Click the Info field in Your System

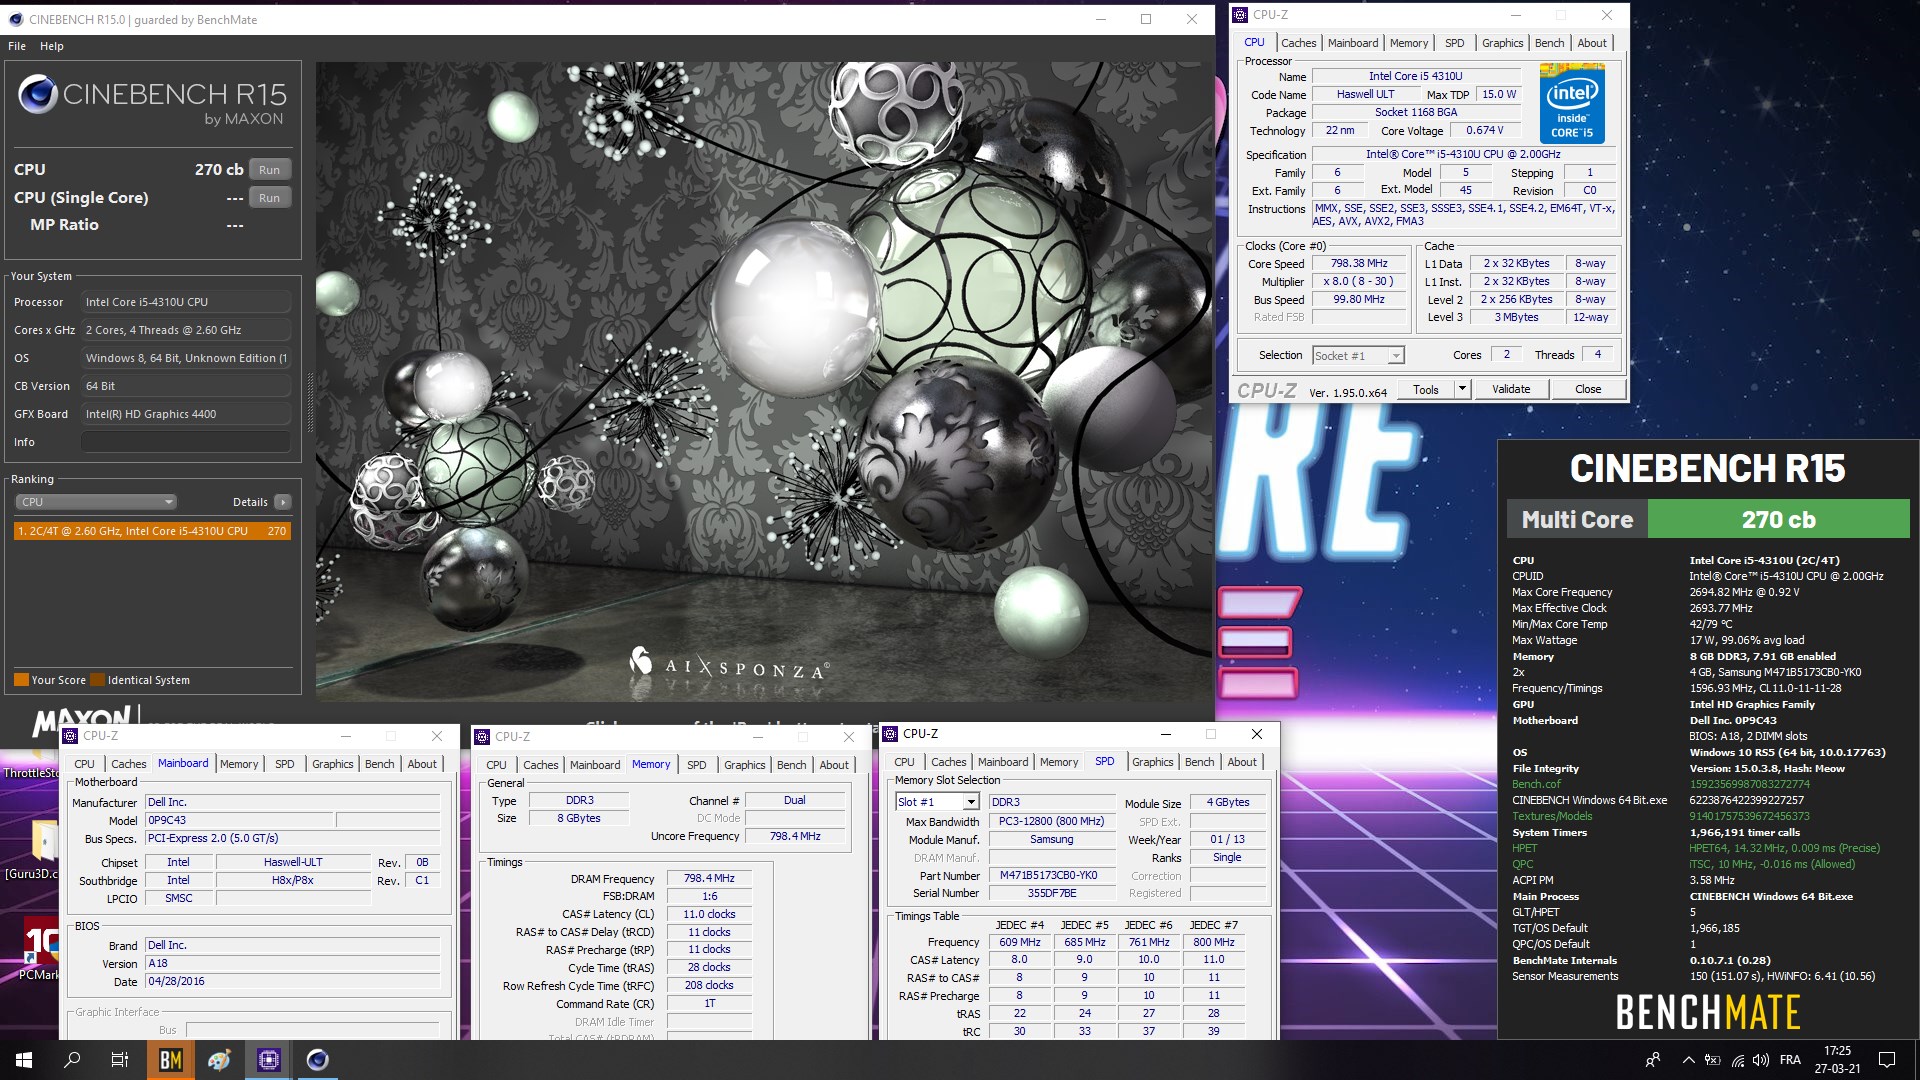pyautogui.click(x=186, y=442)
